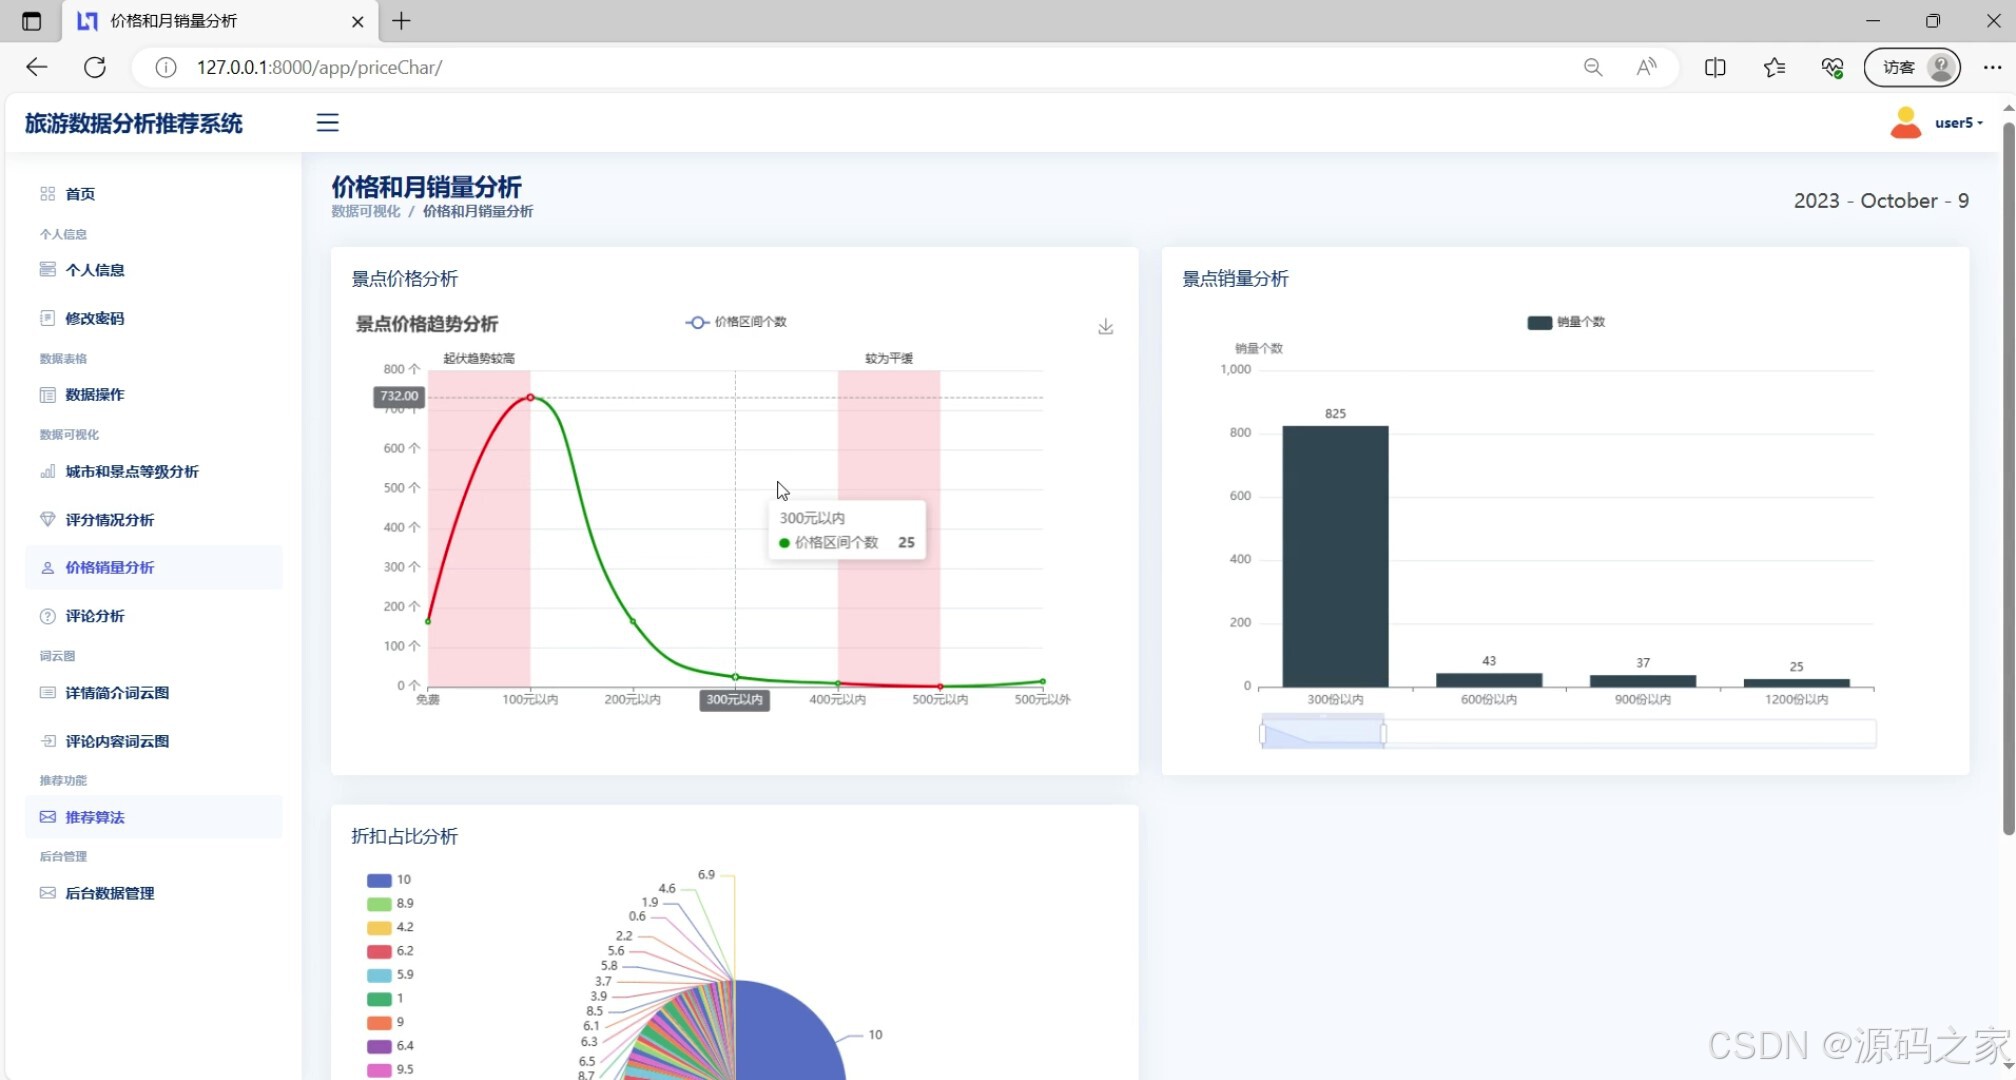Toggle pie legend item 6.2
The height and width of the screenshot is (1080, 2016).
(390, 951)
